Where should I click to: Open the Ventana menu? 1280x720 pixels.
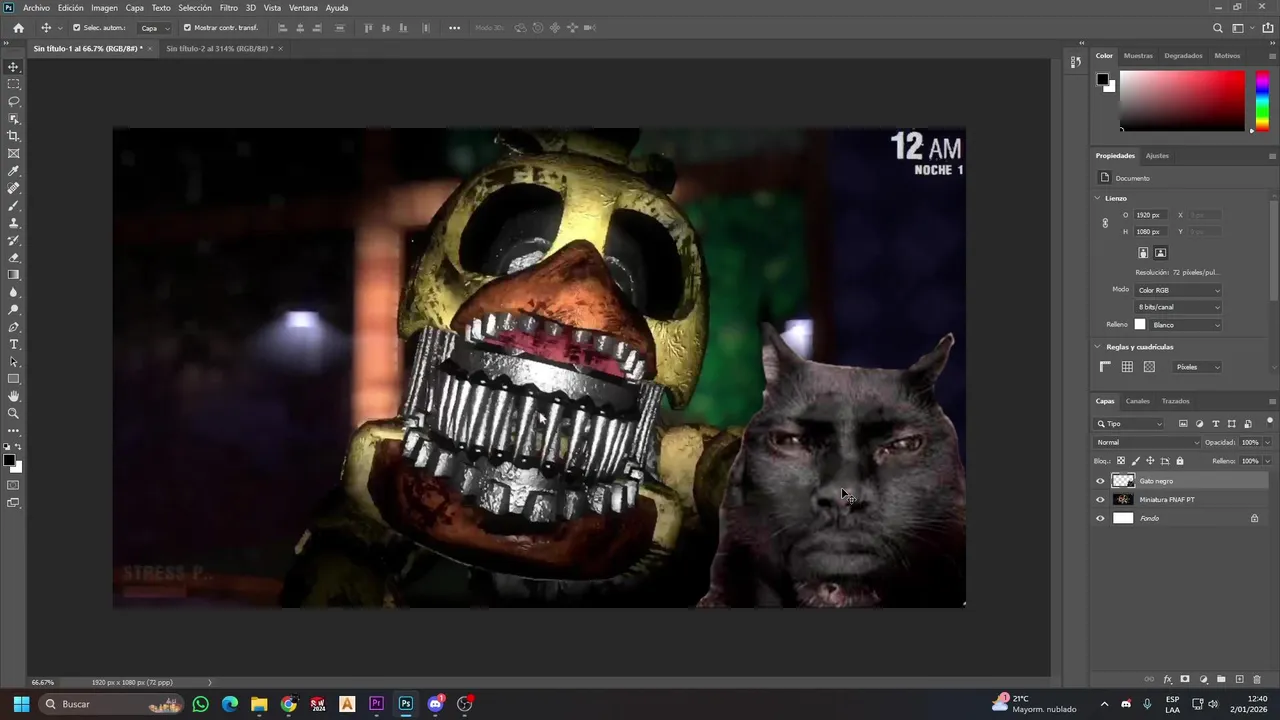point(303,8)
